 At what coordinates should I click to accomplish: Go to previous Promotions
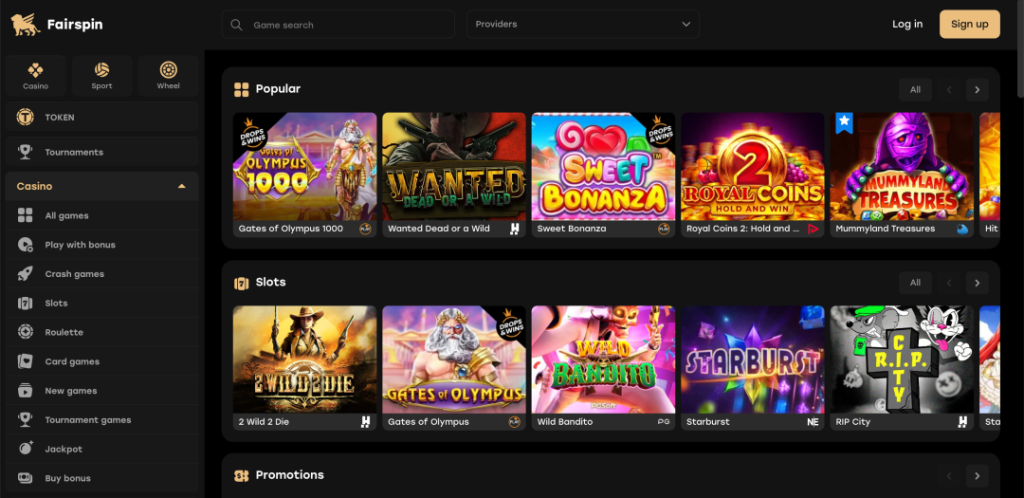pos(949,476)
